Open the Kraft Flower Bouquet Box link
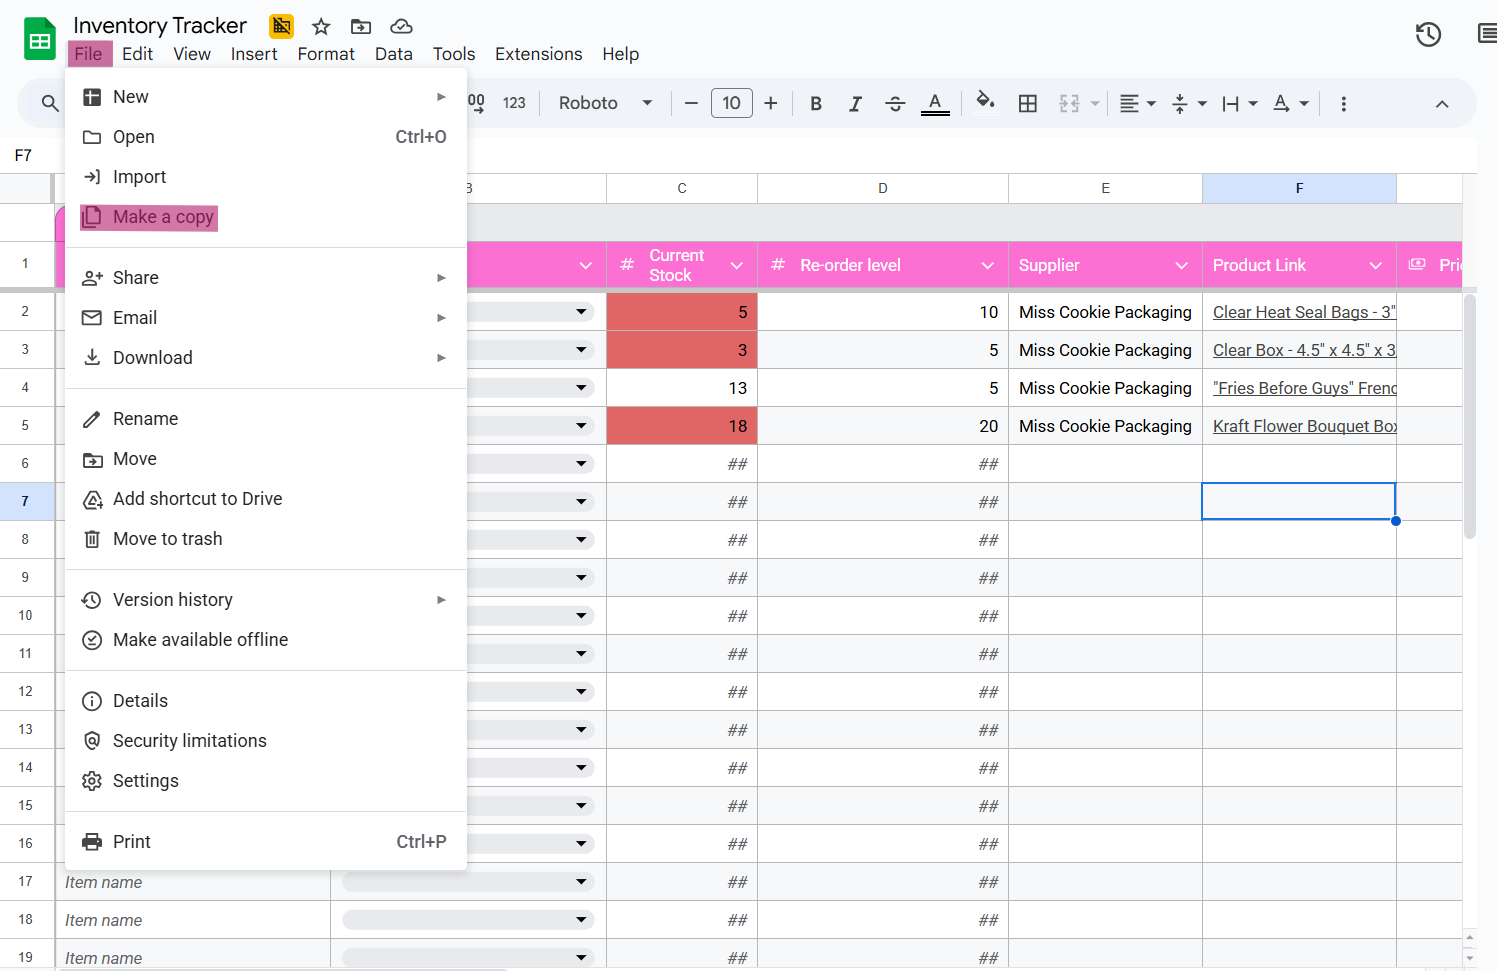The image size is (1497, 971). (1303, 426)
